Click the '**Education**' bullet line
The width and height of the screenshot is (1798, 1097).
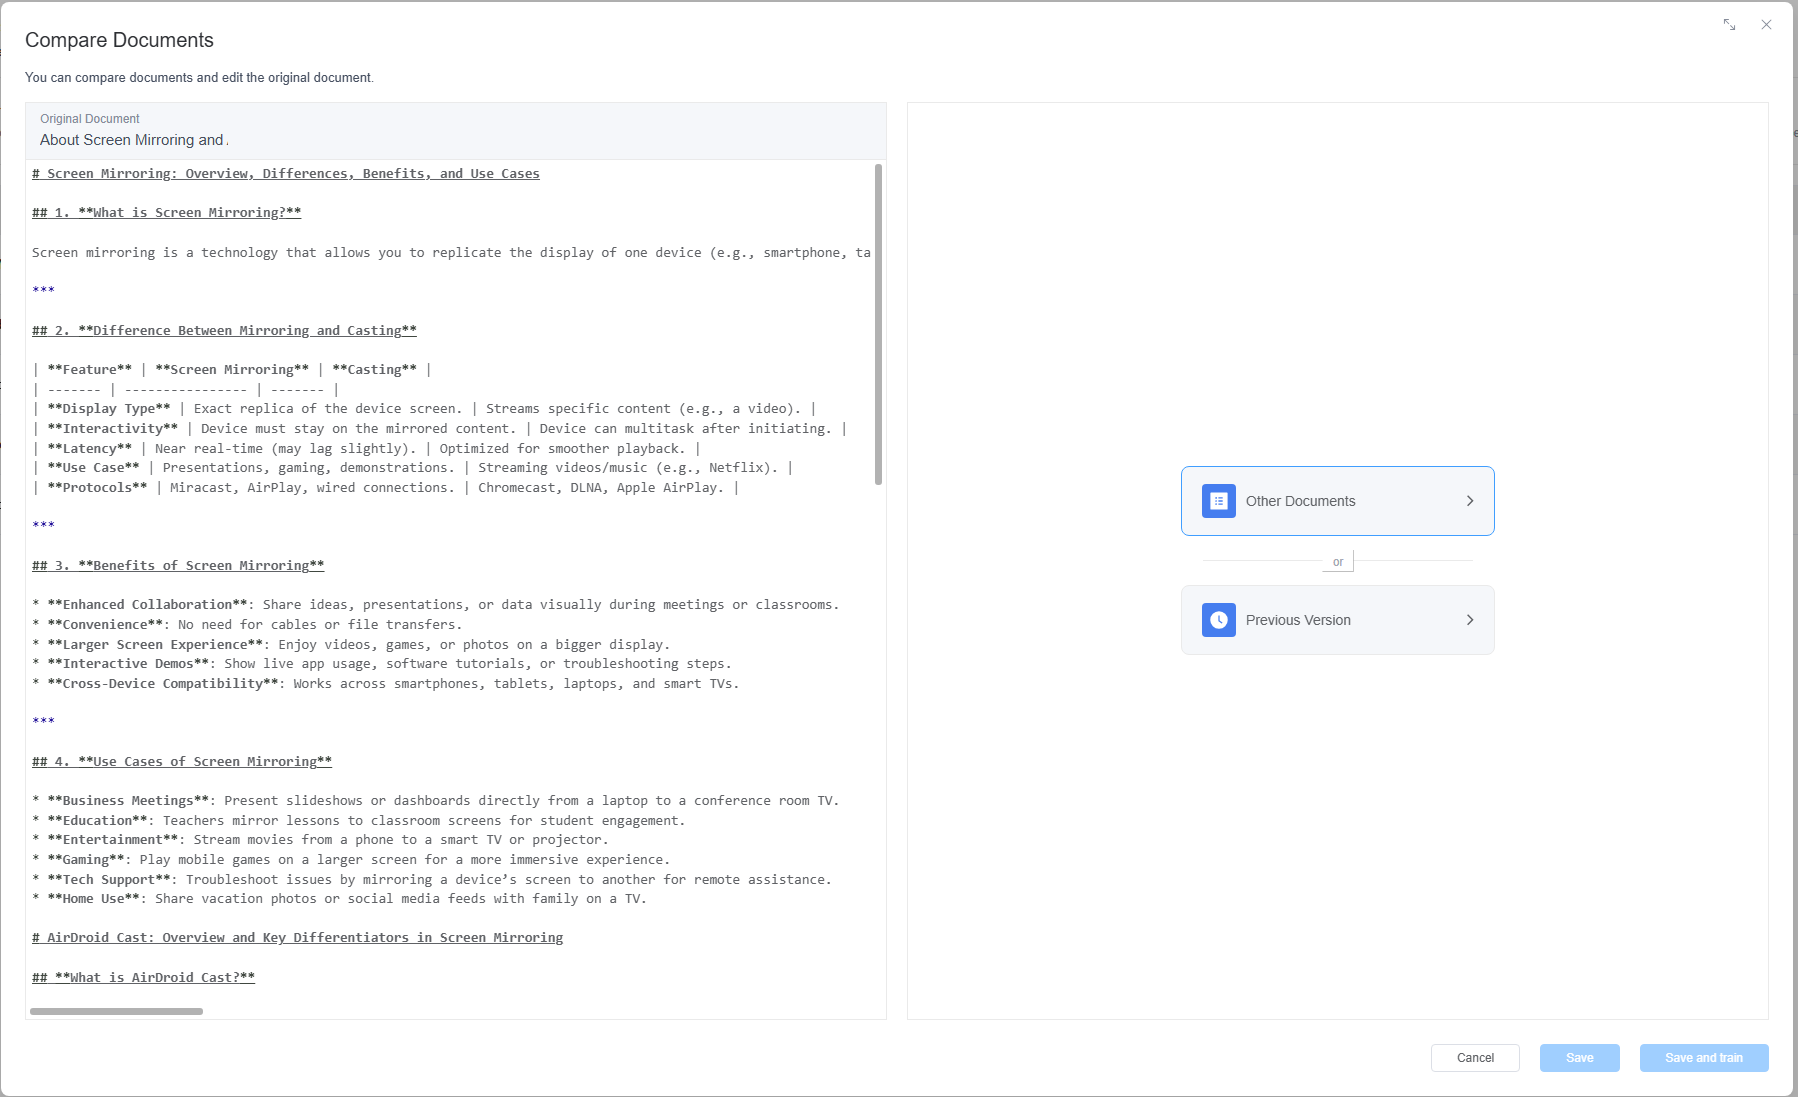(x=359, y=821)
